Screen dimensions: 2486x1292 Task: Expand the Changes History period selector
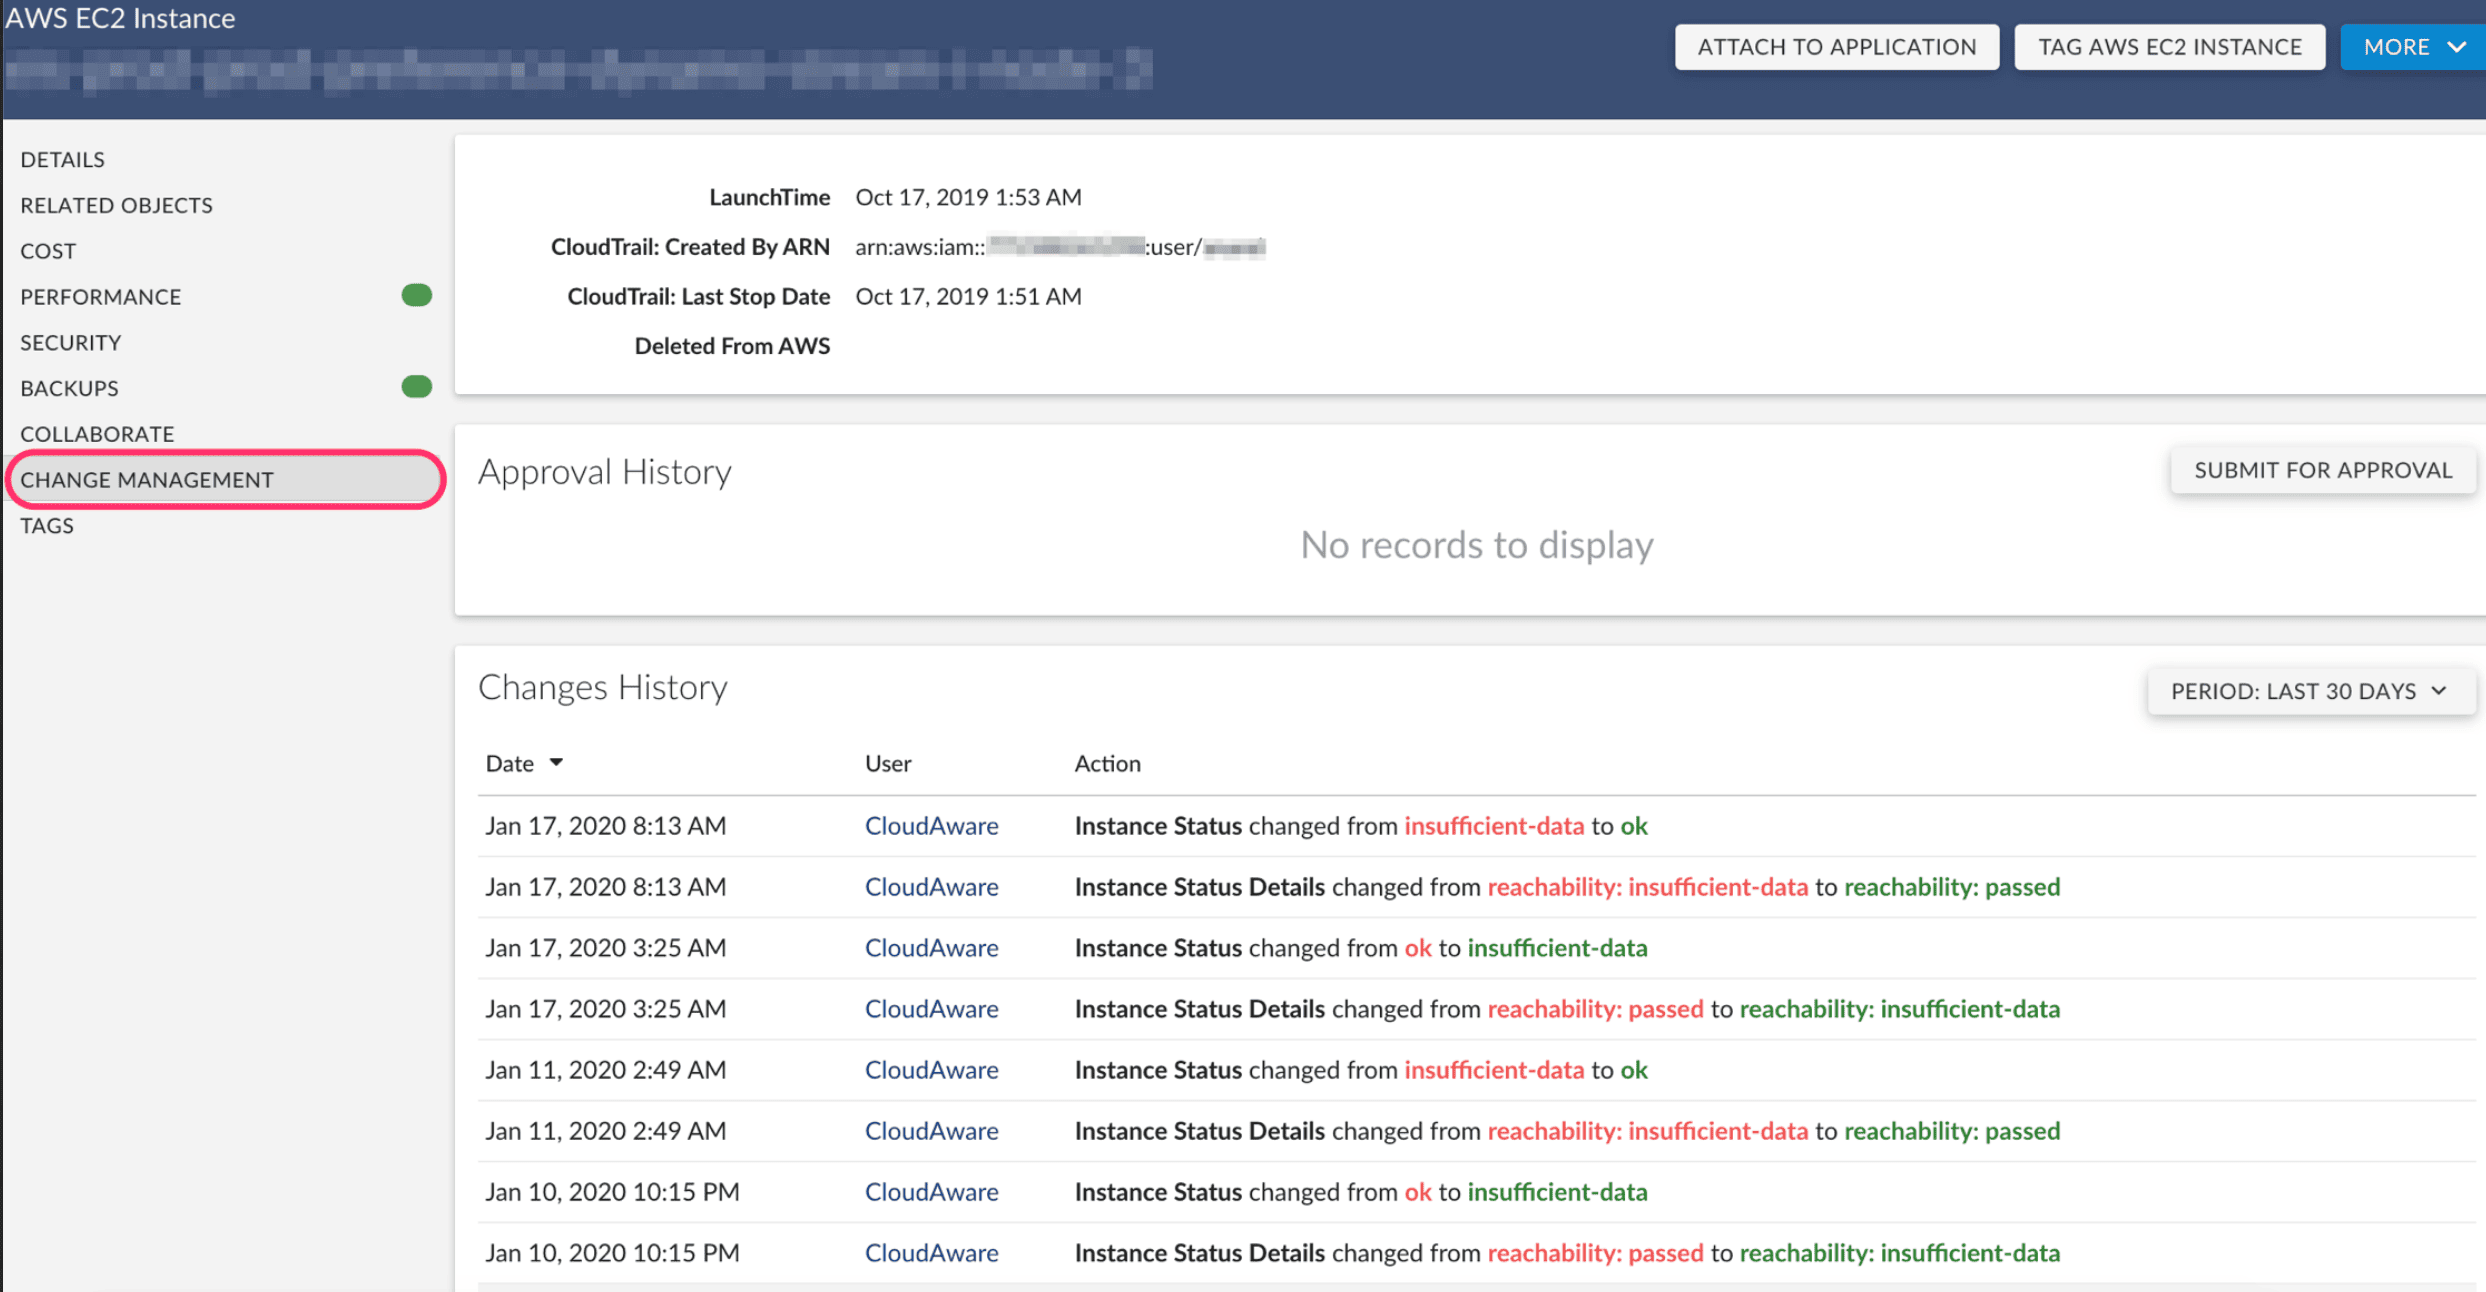(x=2310, y=690)
